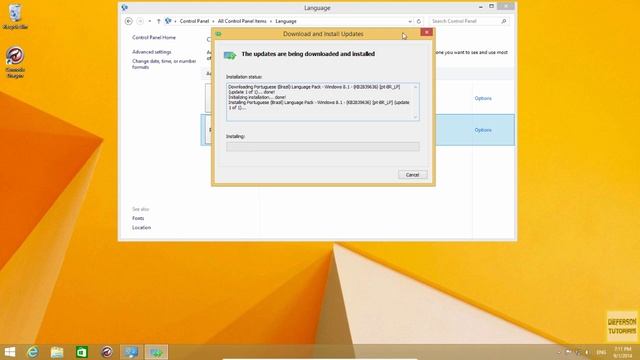Click the See also heading
This screenshot has height=360, width=640.
click(140, 209)
